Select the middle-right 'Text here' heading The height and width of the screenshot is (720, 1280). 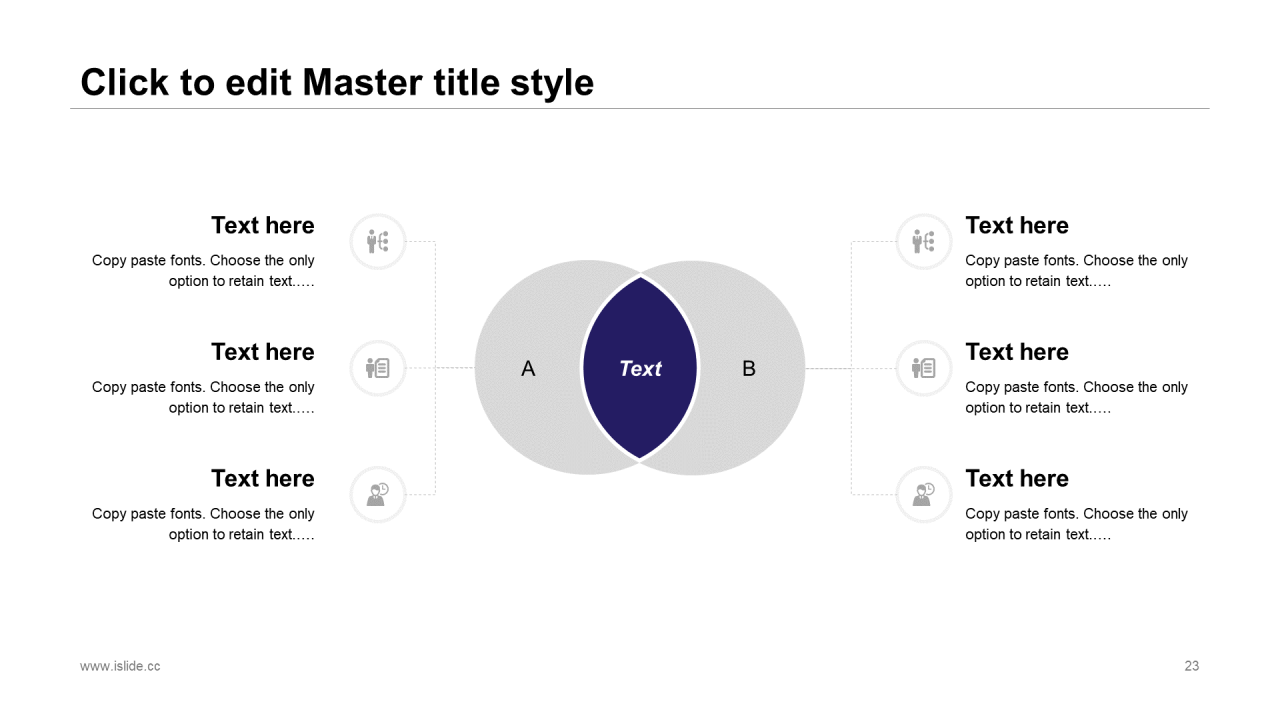point(1017,352)
